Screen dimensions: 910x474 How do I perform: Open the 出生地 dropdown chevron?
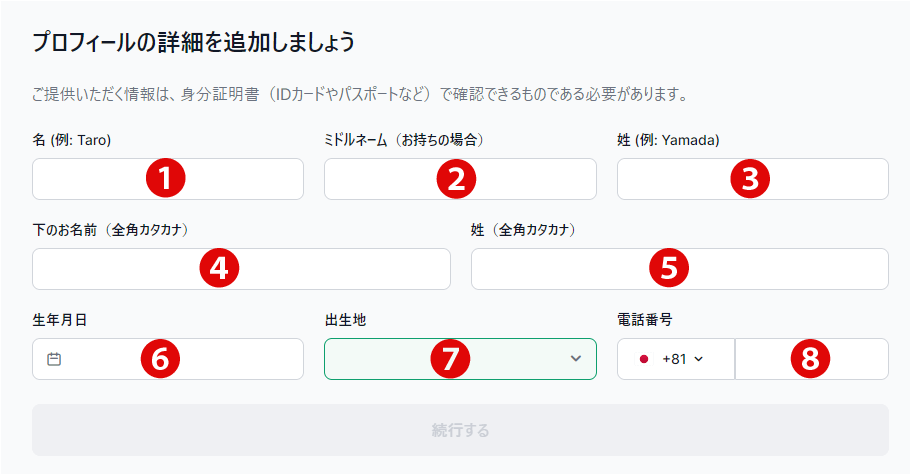[x=576, y=359]
